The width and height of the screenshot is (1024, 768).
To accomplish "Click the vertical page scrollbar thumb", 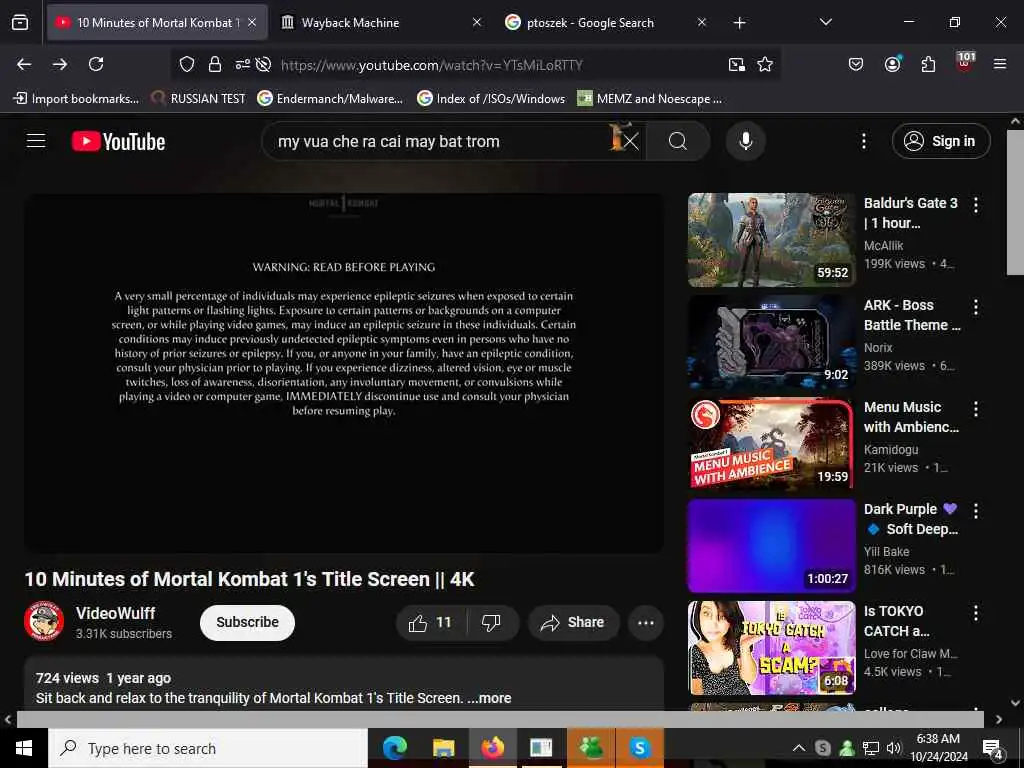I will pyautogui.click(x=1015, y=201).
